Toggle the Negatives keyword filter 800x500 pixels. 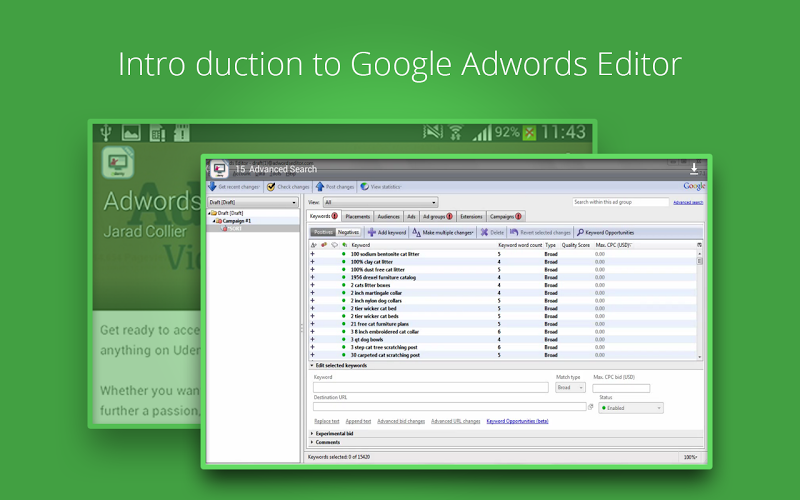[x=348, y=232]
